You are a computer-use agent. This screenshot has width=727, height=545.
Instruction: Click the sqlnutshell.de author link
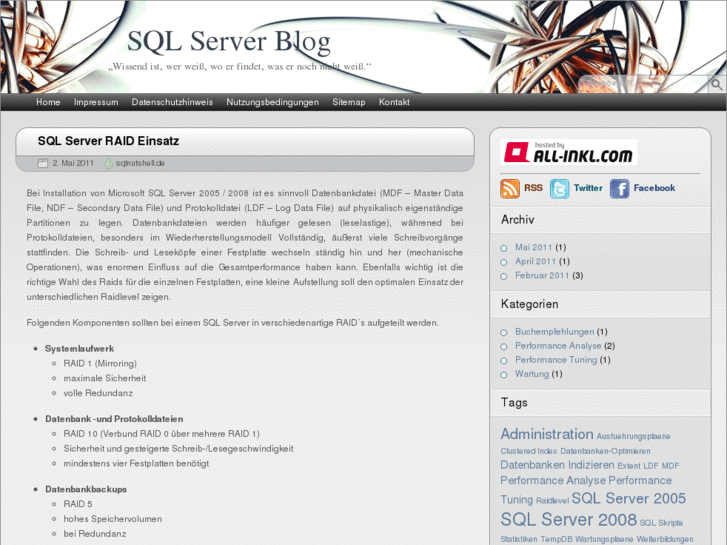(140, 163)
